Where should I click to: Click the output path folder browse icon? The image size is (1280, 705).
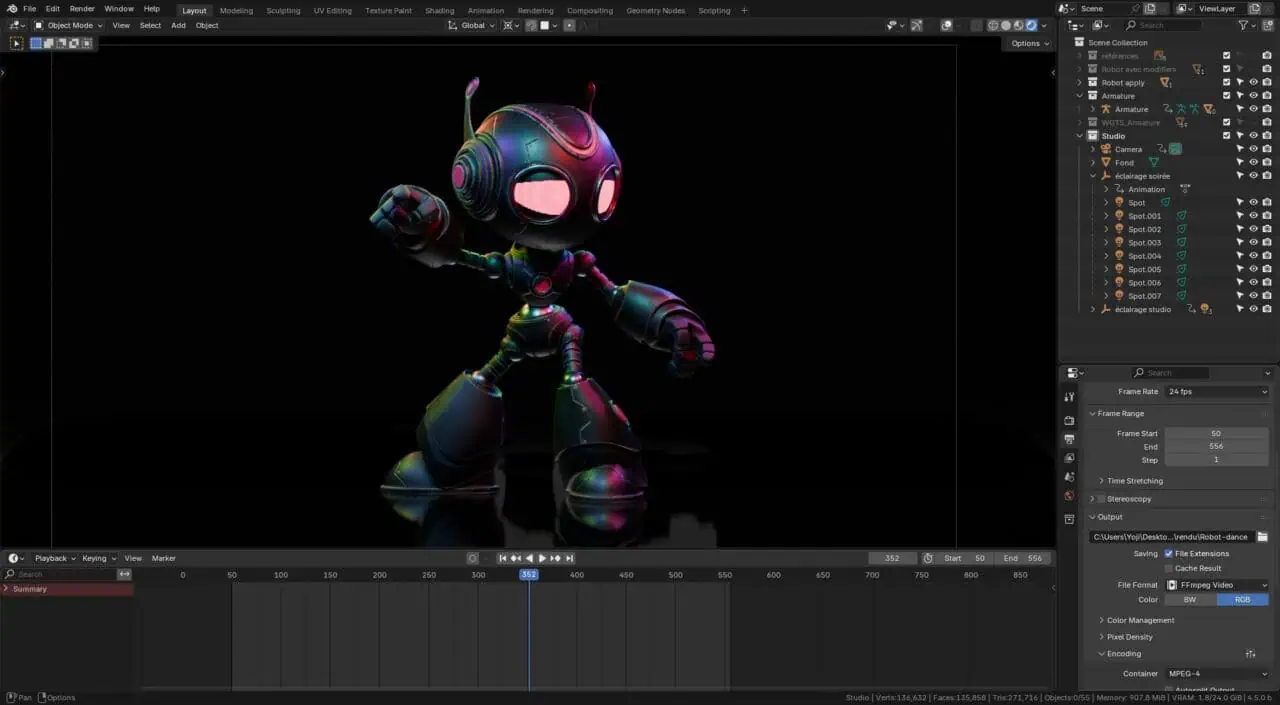(x=1262, y=537)
